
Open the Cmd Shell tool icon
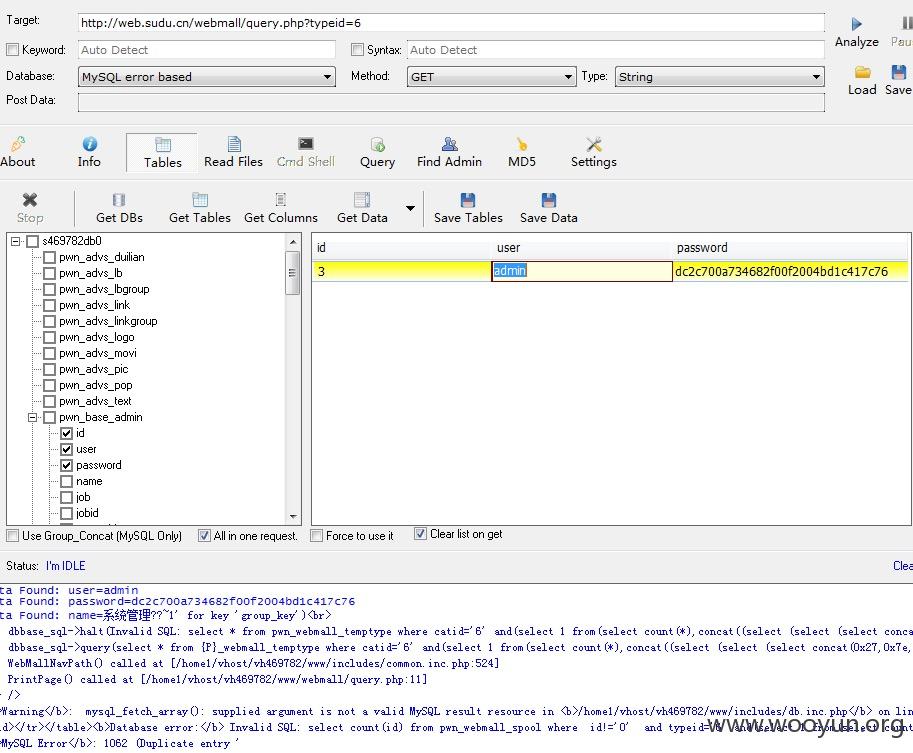305,144
